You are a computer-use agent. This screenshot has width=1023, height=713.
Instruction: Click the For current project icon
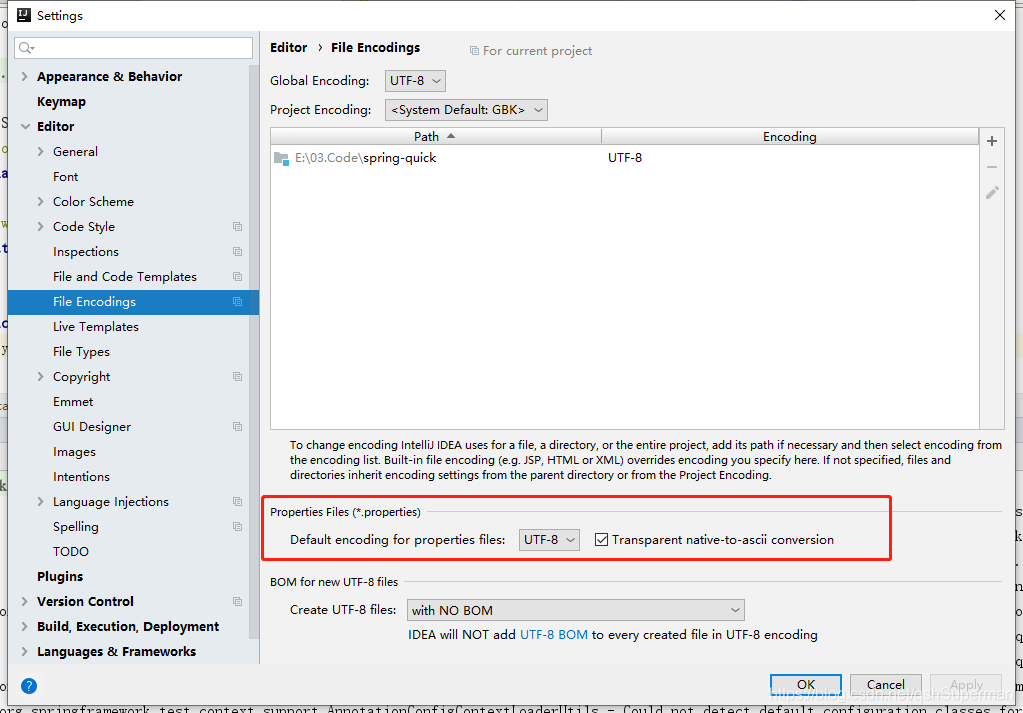click(474, 51)
